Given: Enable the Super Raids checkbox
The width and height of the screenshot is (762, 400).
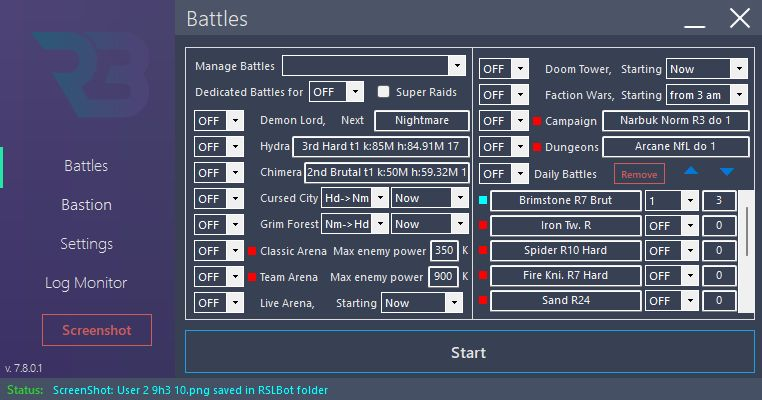Looking at the screenshot, I should pos(383,92).
